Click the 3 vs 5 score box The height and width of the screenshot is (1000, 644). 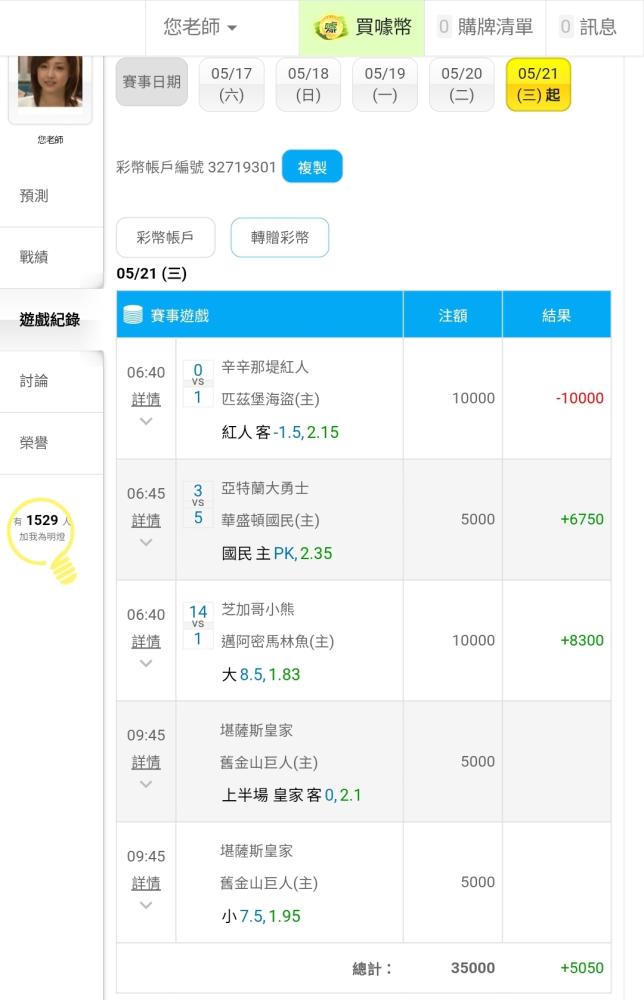[198, 504]
